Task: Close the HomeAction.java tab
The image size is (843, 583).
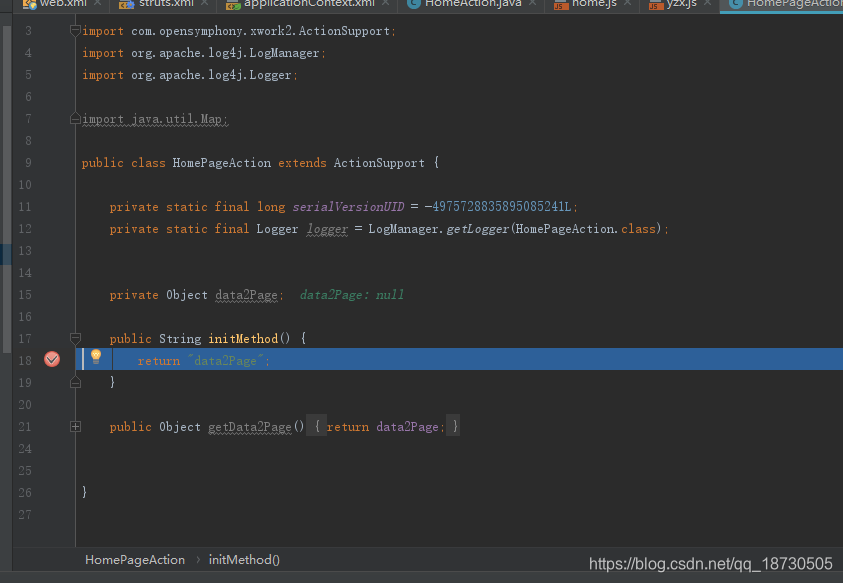Action: click(532, 3)
